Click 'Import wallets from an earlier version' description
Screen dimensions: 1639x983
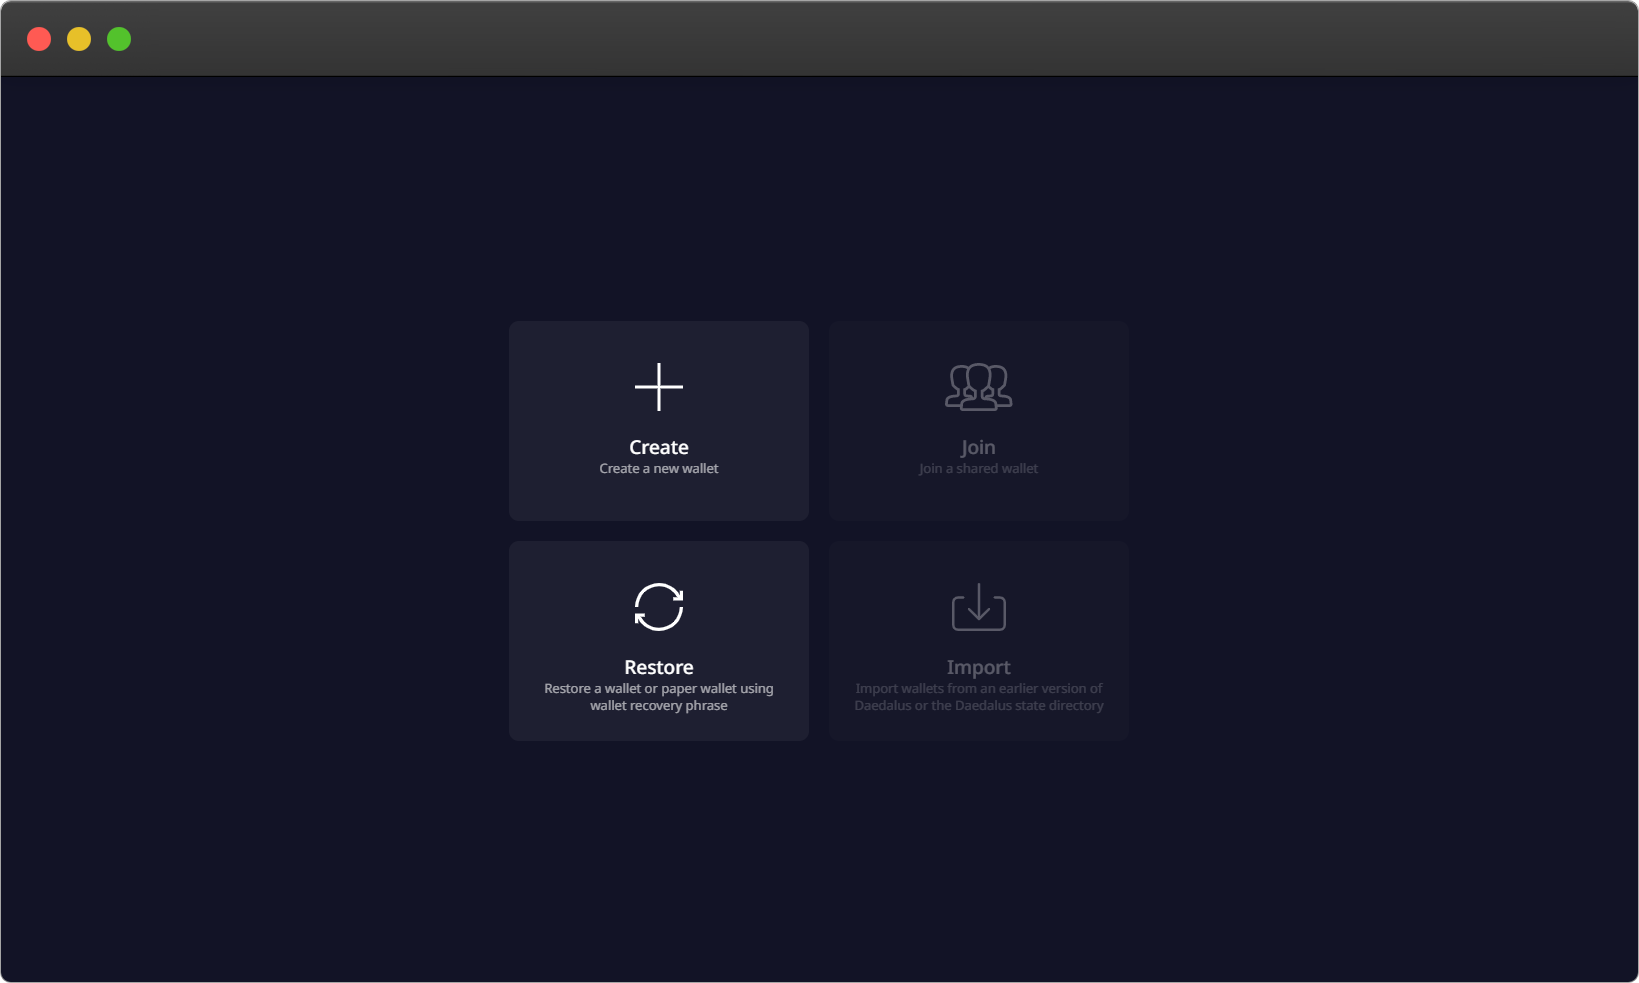pyautogui.click(x=979, y=697)
